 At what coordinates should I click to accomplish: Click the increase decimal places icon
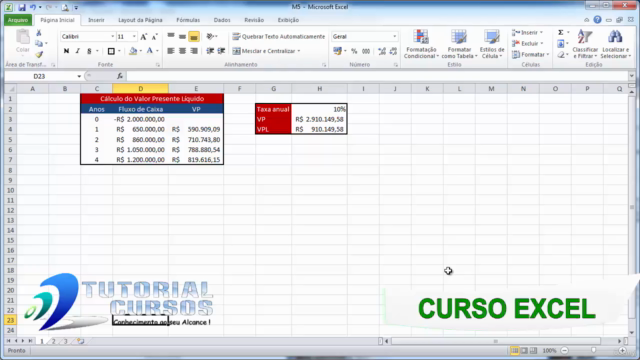click(x=382, y=51)
